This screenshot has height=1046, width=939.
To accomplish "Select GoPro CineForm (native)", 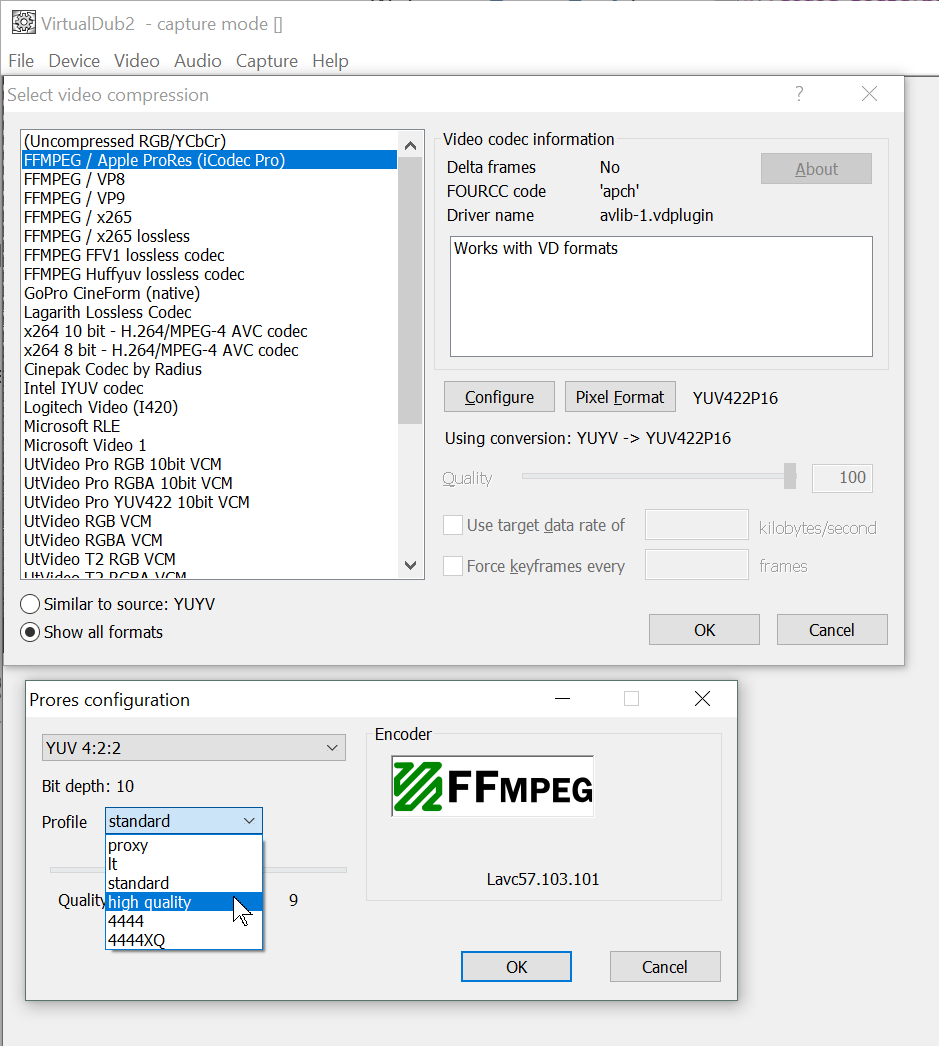I will [209, 294].
